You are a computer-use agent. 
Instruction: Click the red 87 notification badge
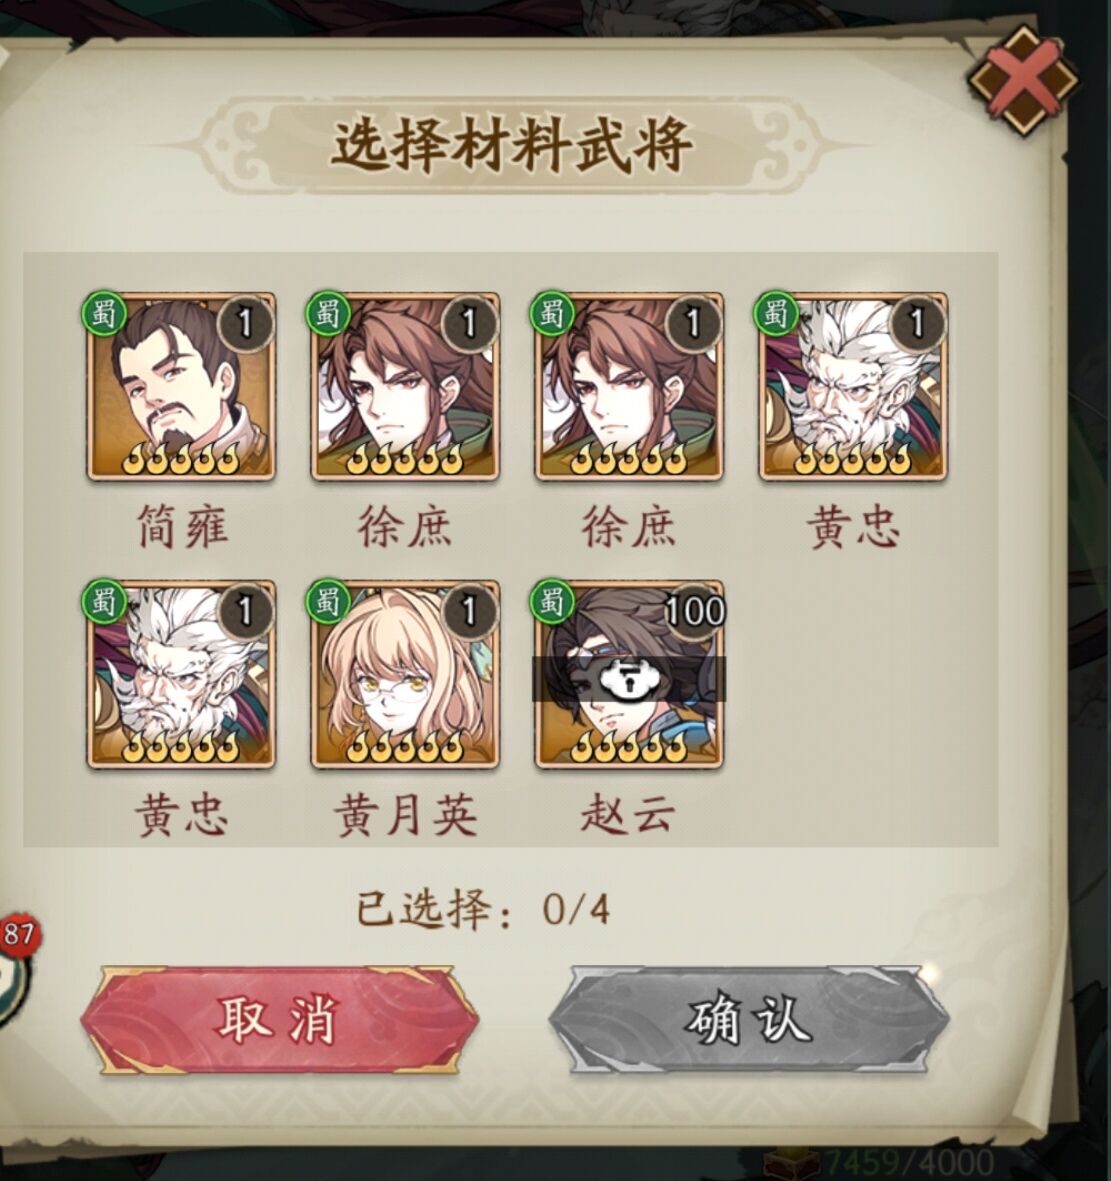tap(18, 935)
